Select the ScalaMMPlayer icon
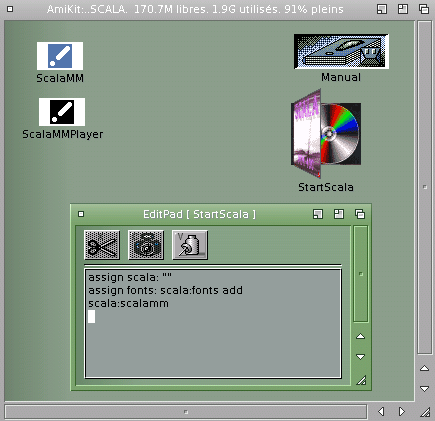The image size is (435, 421). tap(62, 112)
